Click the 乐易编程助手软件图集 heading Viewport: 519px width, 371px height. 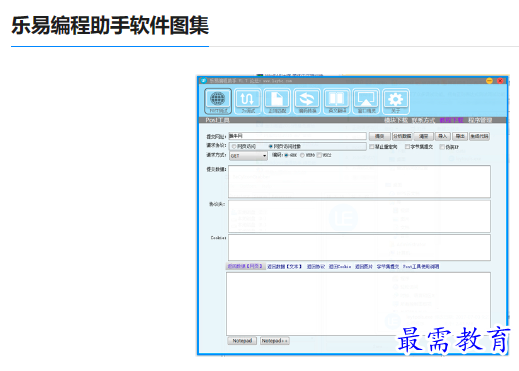110,26
